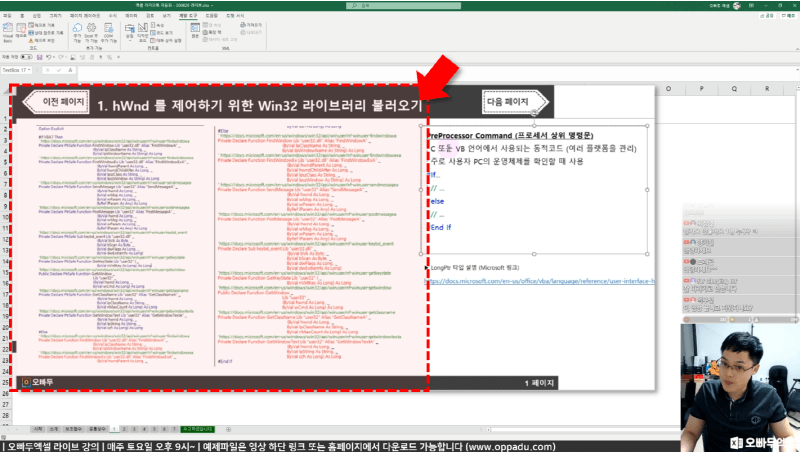
Task: Add a new sheet with plus icon
Action: pos(228,430)
